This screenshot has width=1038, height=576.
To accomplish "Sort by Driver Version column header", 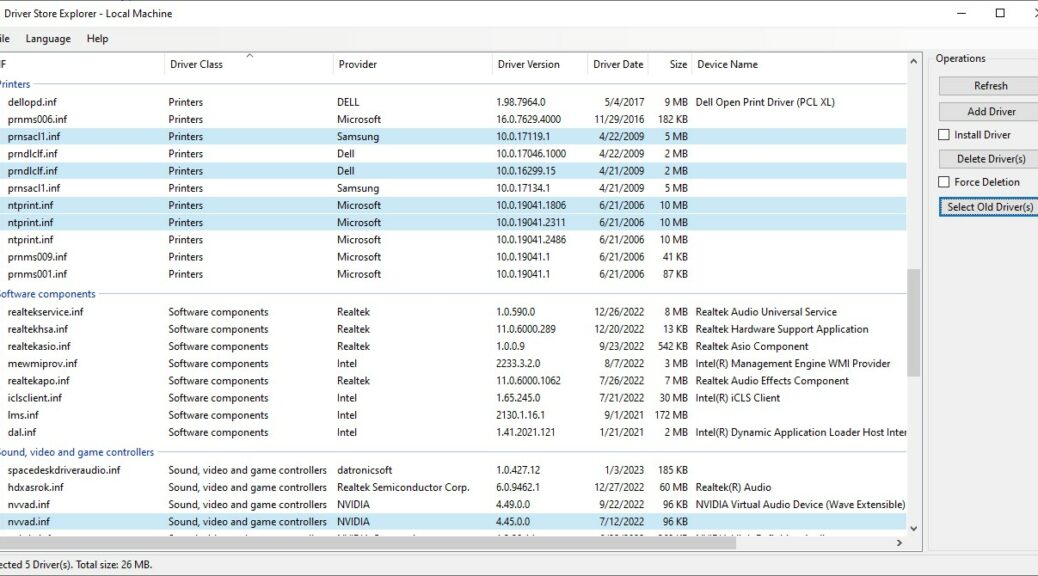I will click(x=539, y=64).
